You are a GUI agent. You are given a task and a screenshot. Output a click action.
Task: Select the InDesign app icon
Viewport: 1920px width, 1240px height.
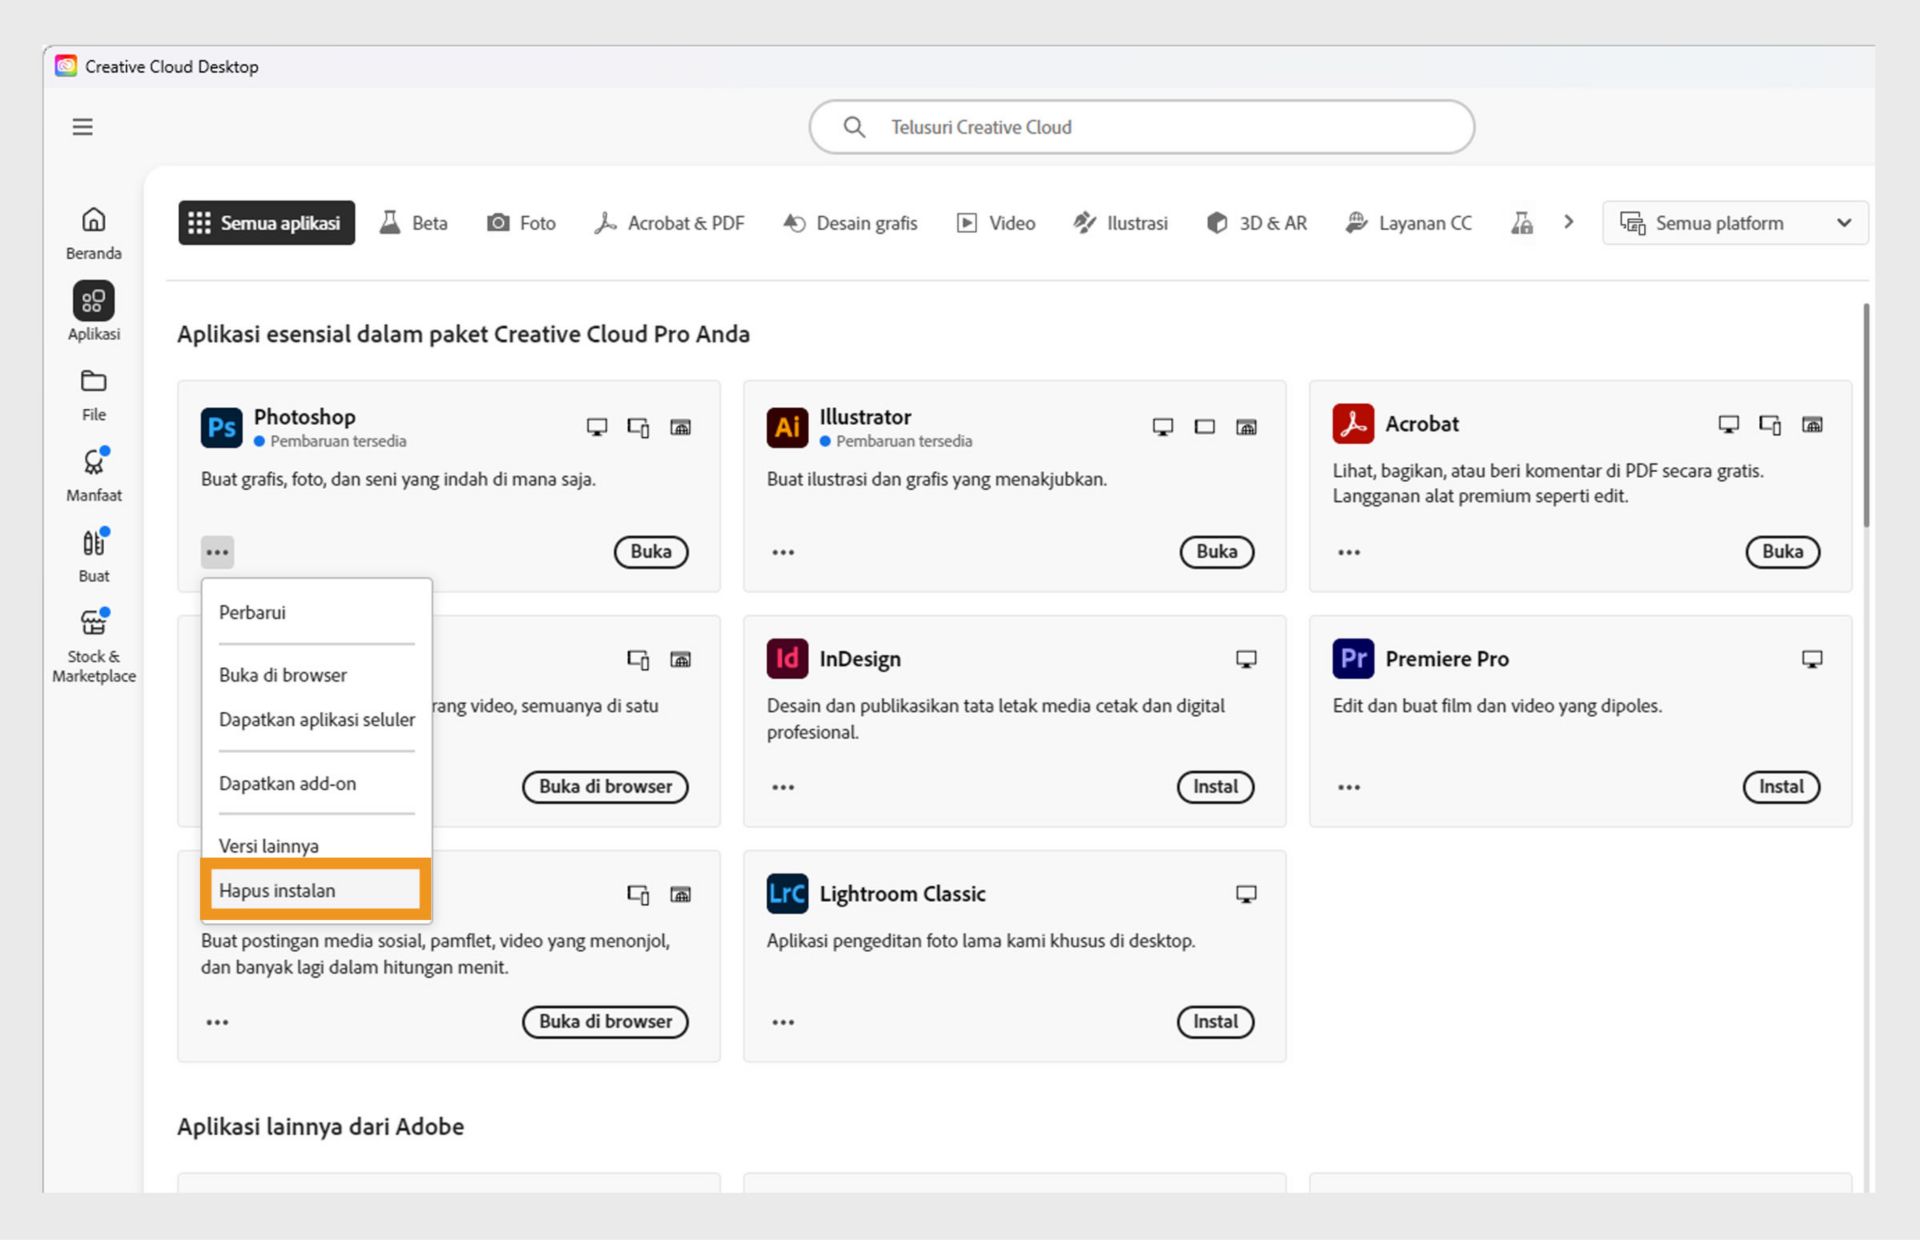coord(787,658)
